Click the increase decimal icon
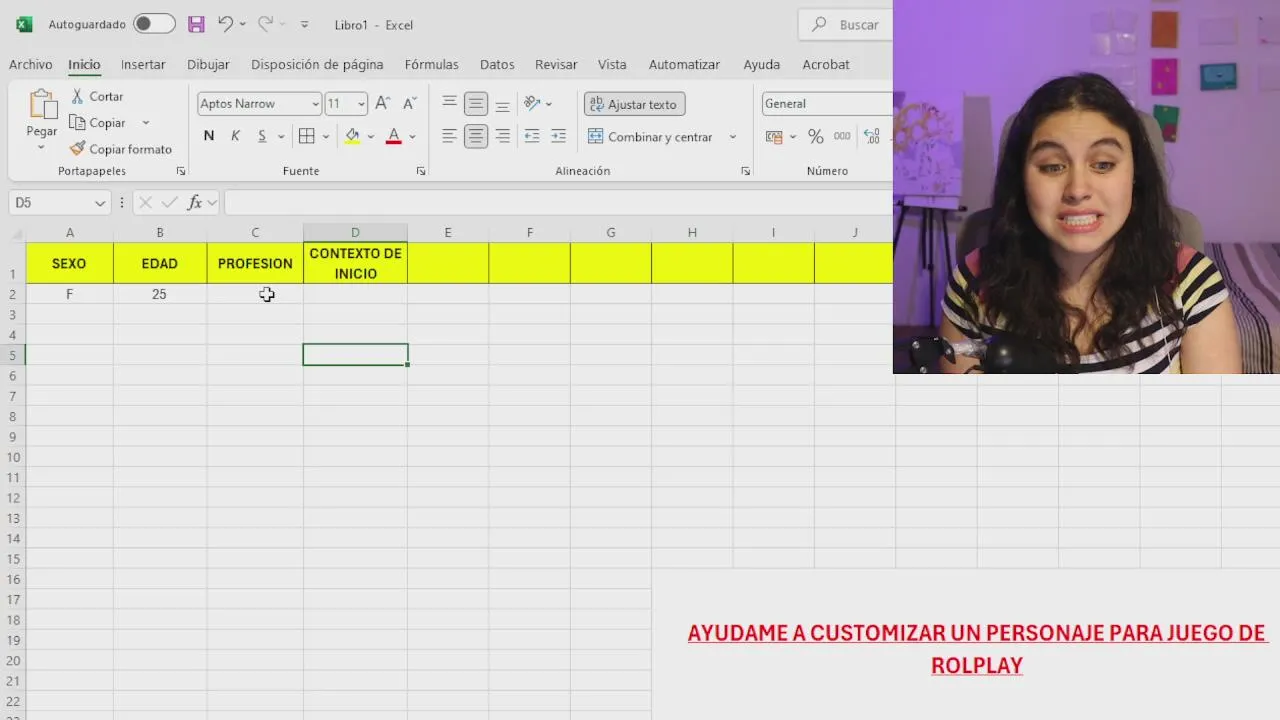The image size is (1280, 720). 872,136
